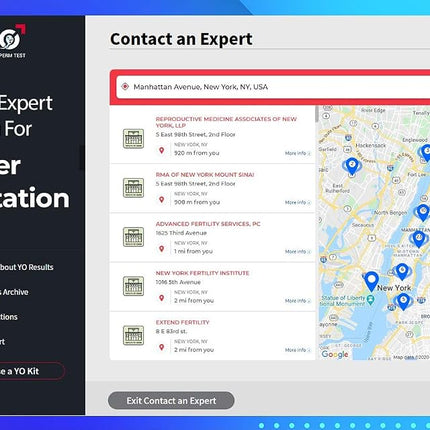Select RMA of New York Mount Sinai title
This screenshot has width=430, height=430.
pyautogui.click(x=205, y=175)
